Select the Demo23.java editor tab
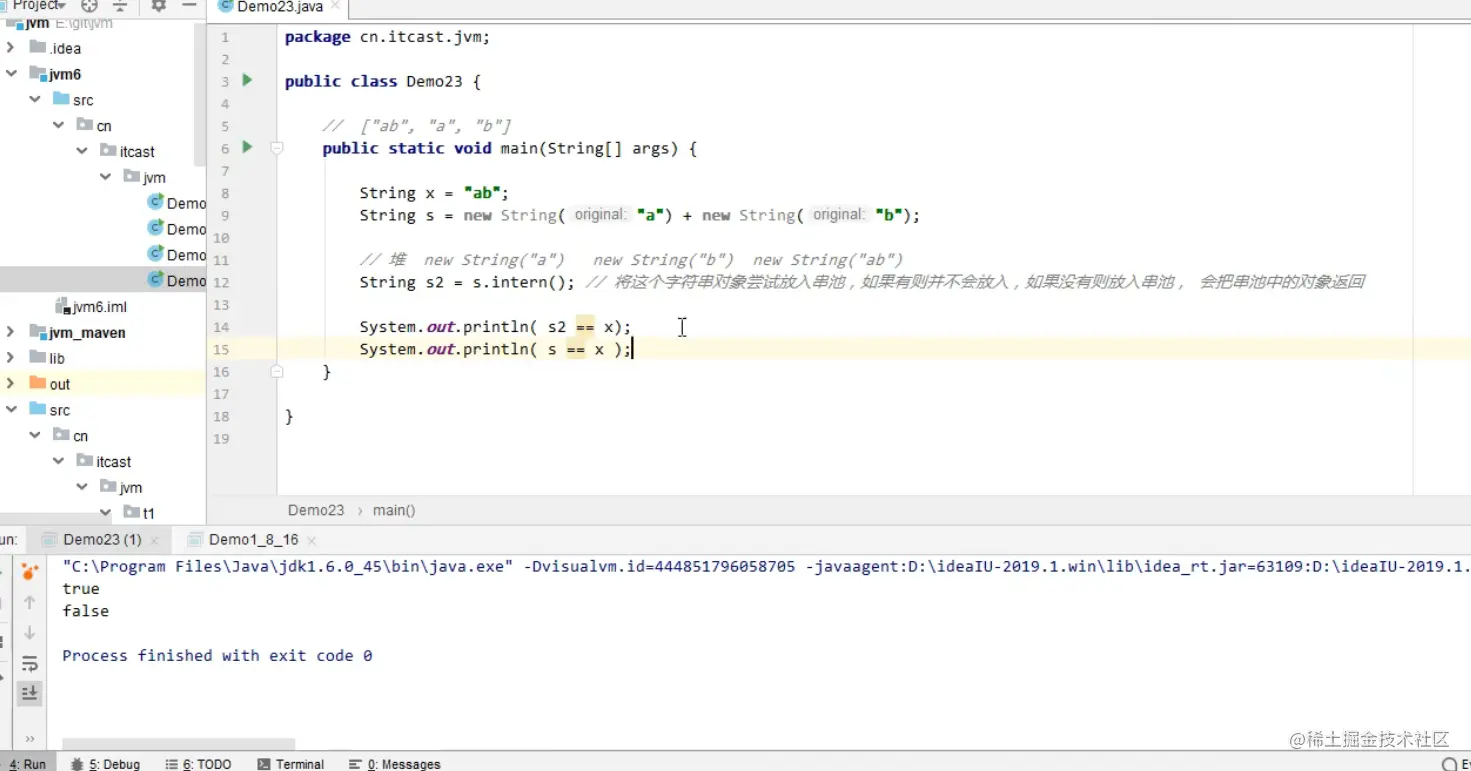 click(280, 7)
